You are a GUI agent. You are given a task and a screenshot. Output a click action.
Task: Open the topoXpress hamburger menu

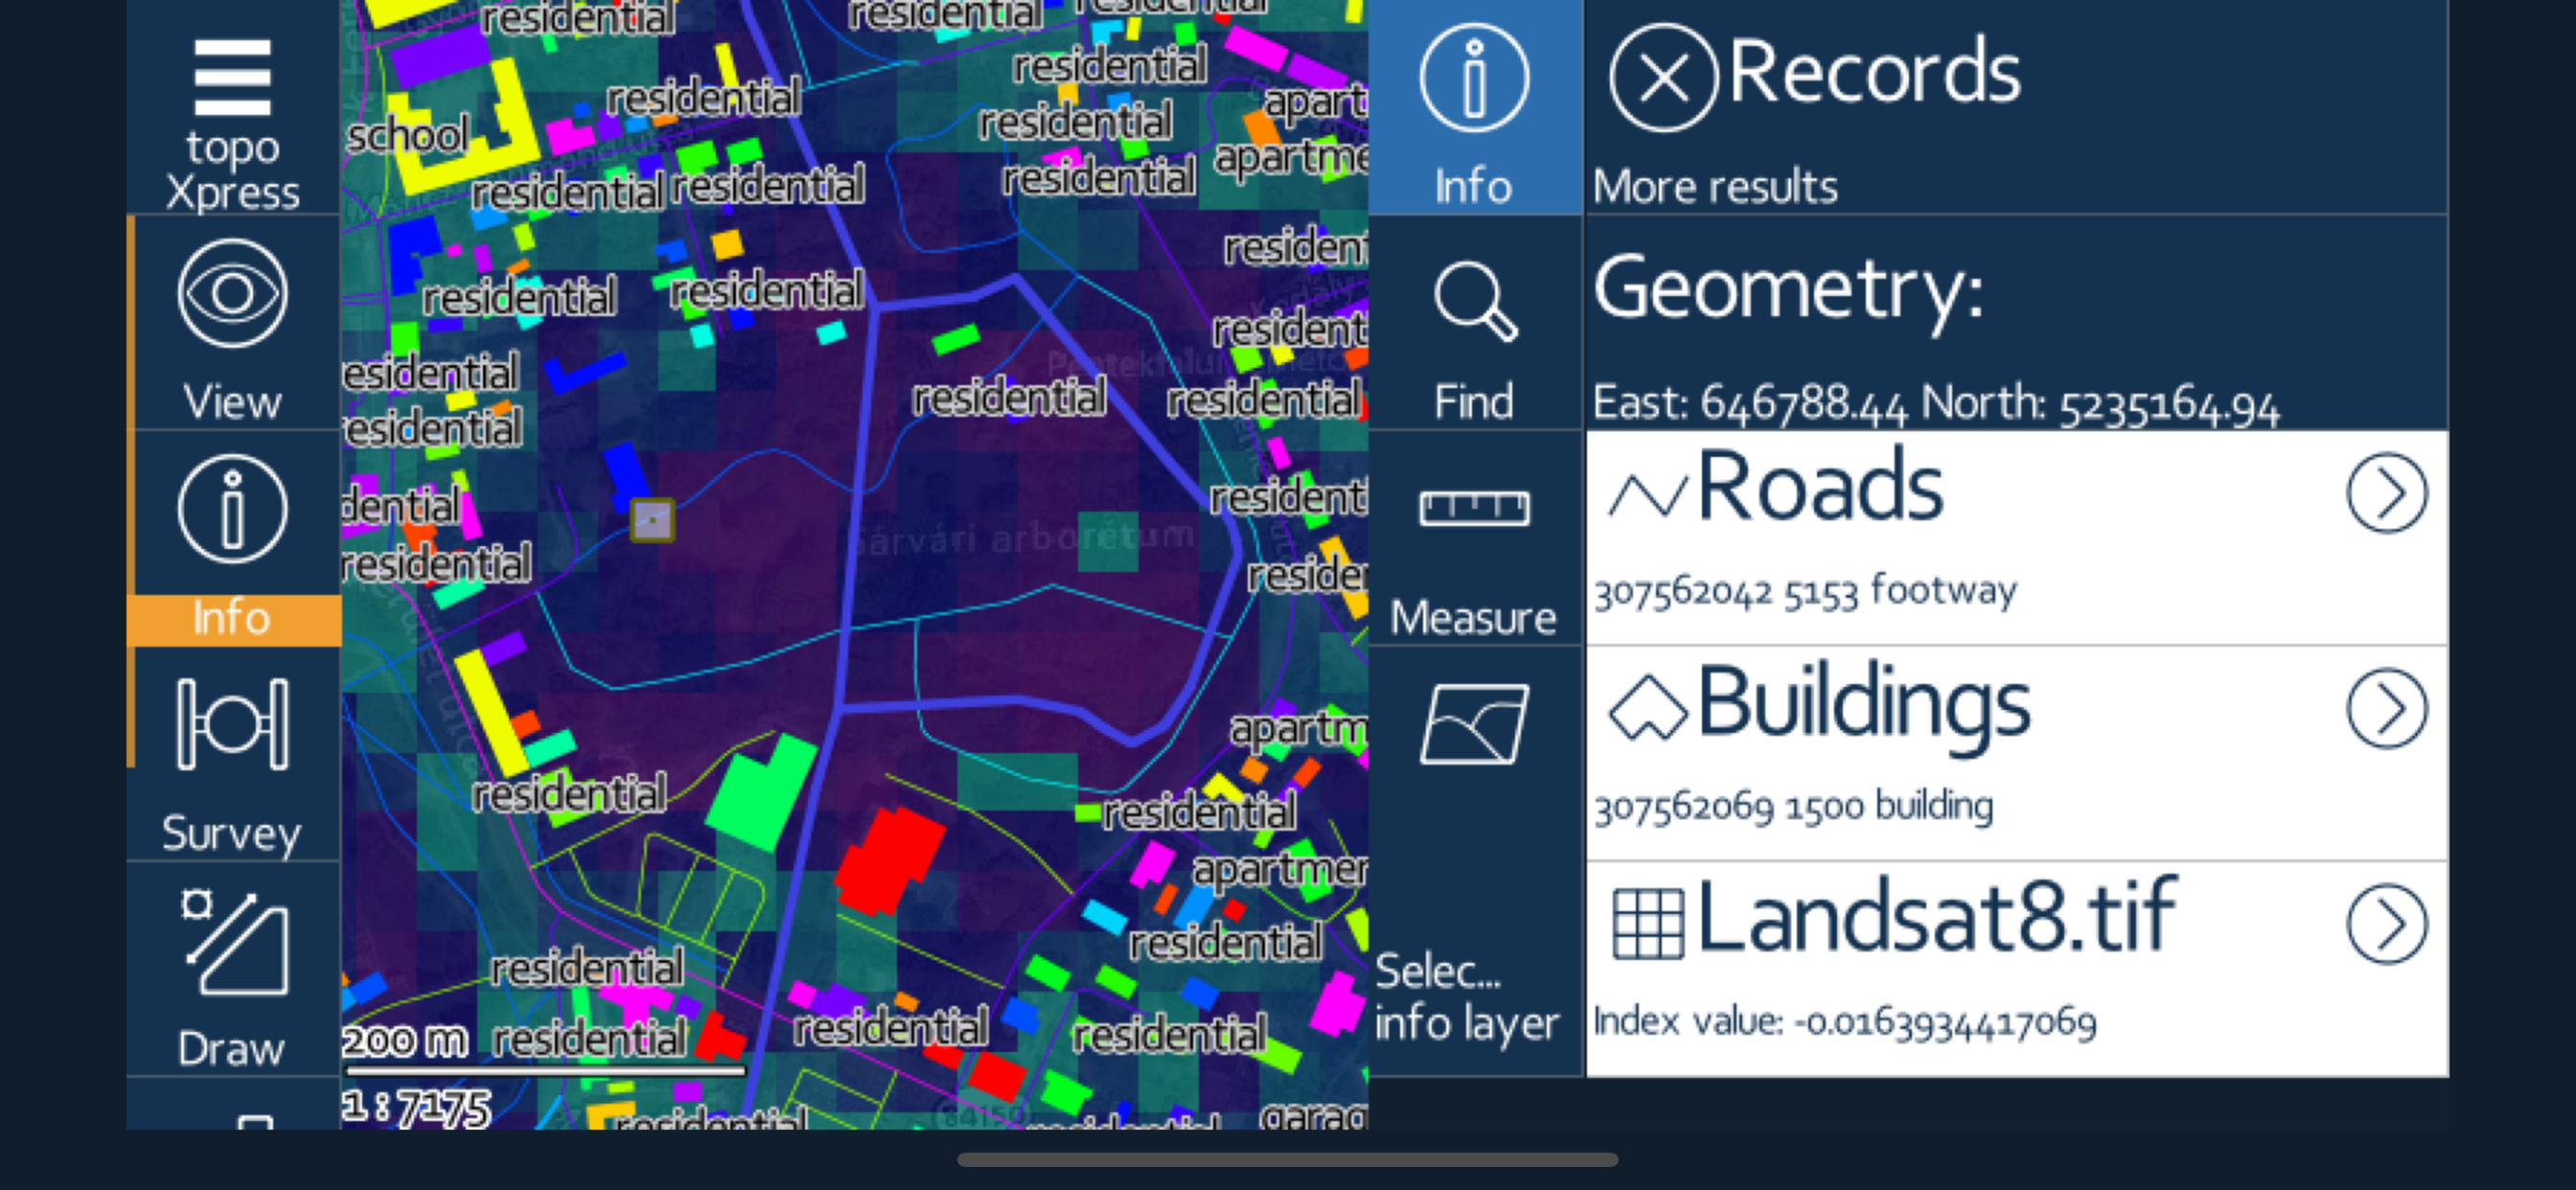click(232, 78)
